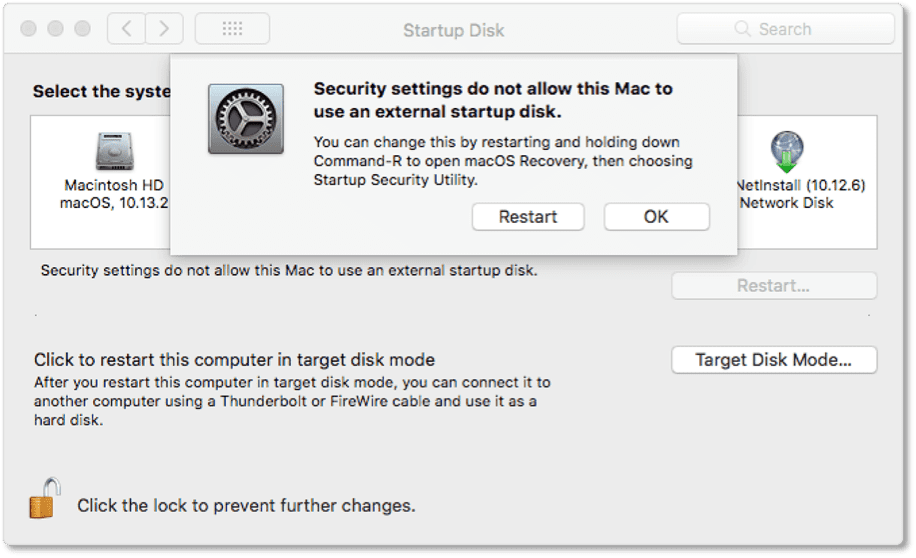Select the NetInstall Network Disk globe icon
The image size is (916, 558).
click(x=786, y=151)
